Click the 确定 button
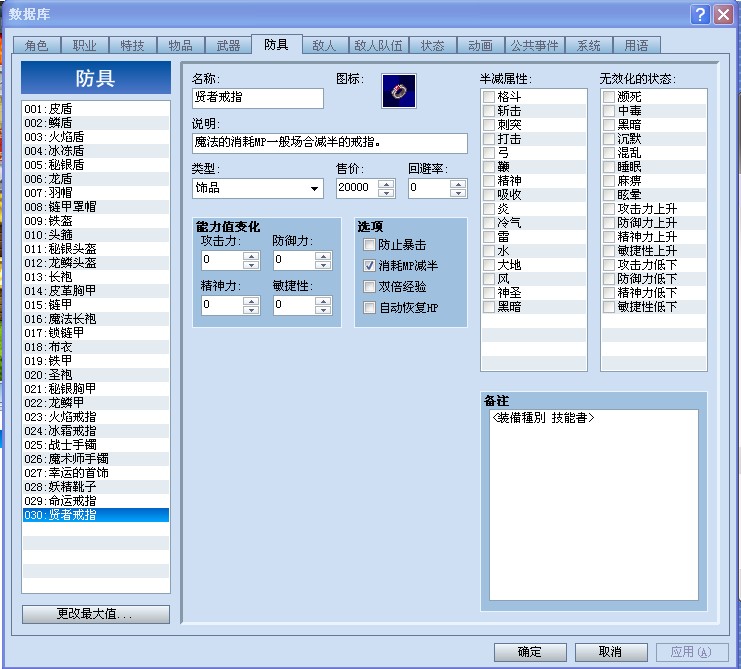 (530, 652)
